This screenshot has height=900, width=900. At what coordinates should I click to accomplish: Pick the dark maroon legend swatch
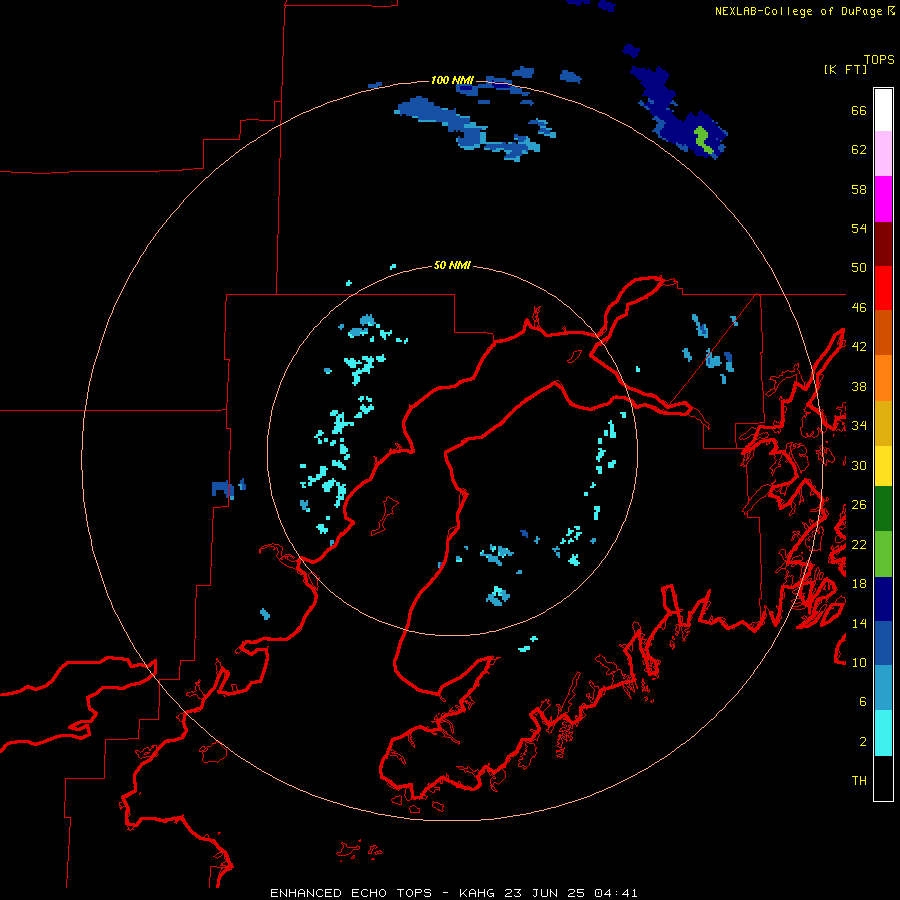(x=883, y=243)
